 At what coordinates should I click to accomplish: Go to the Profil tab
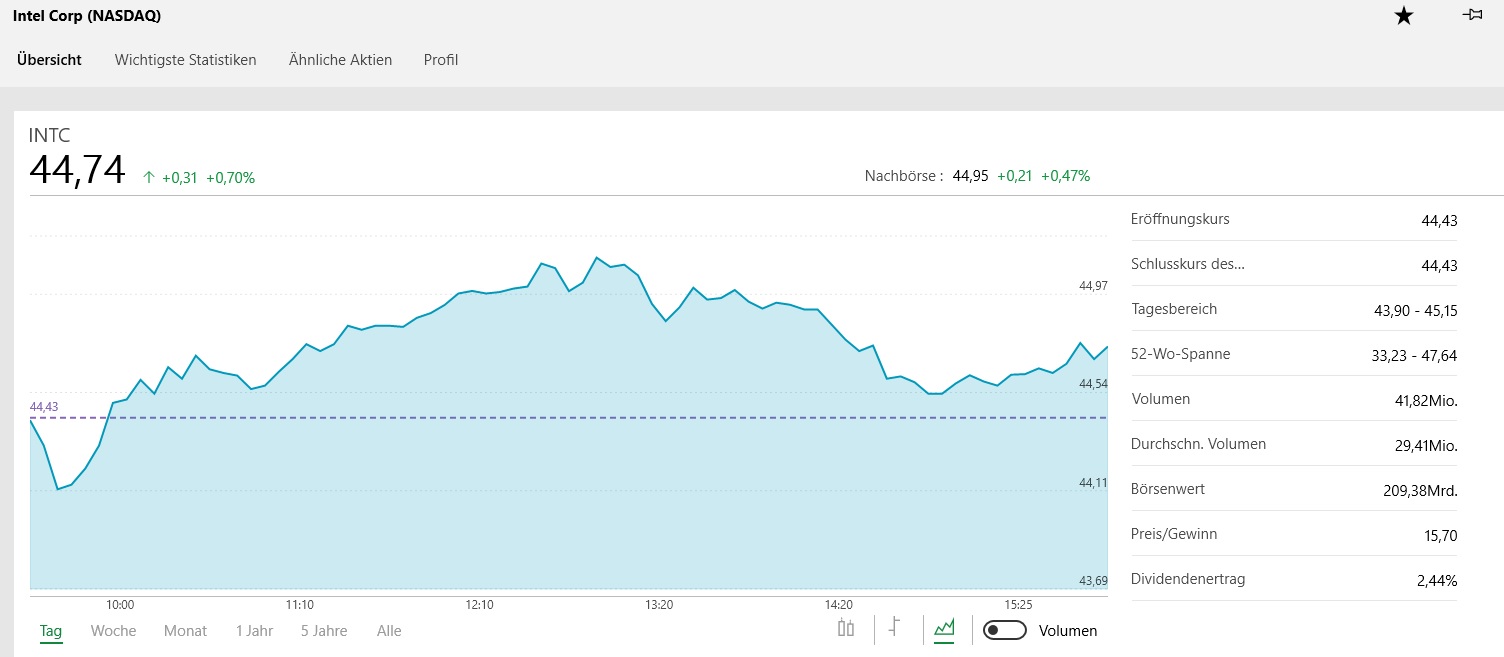pyautogui.click(x=440, y=60)
